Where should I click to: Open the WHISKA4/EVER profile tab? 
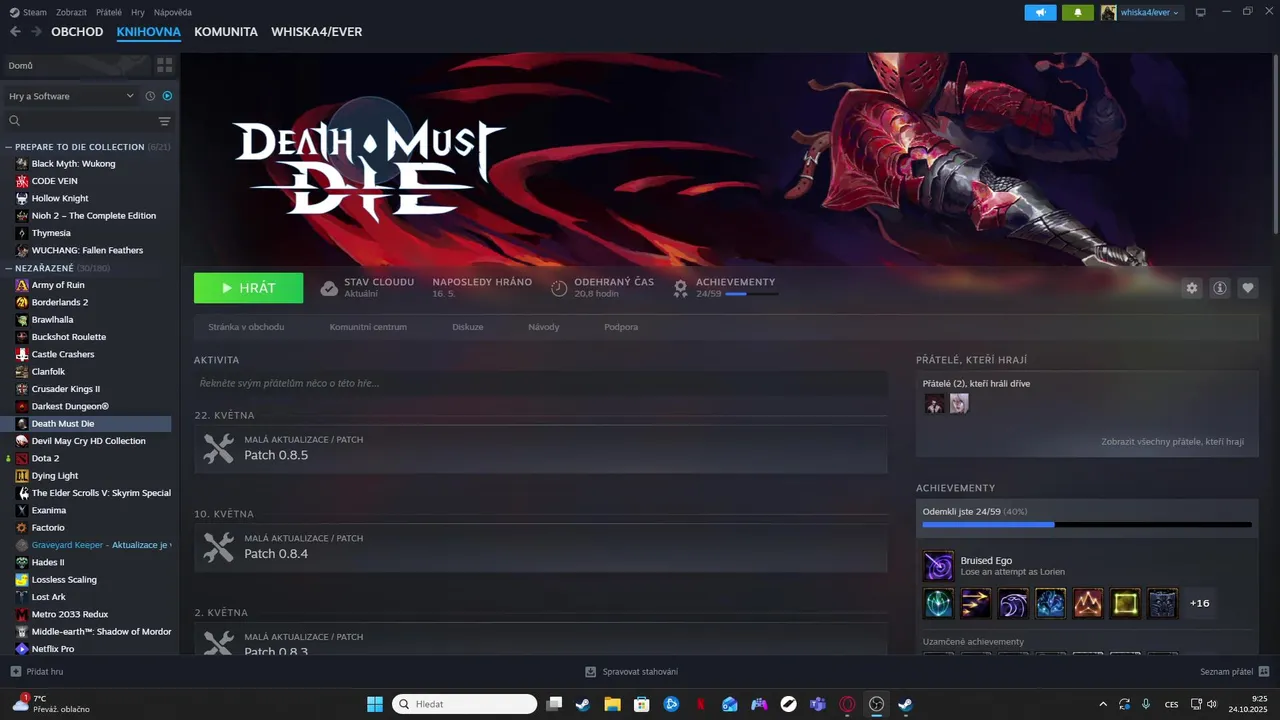click(316, 32)
